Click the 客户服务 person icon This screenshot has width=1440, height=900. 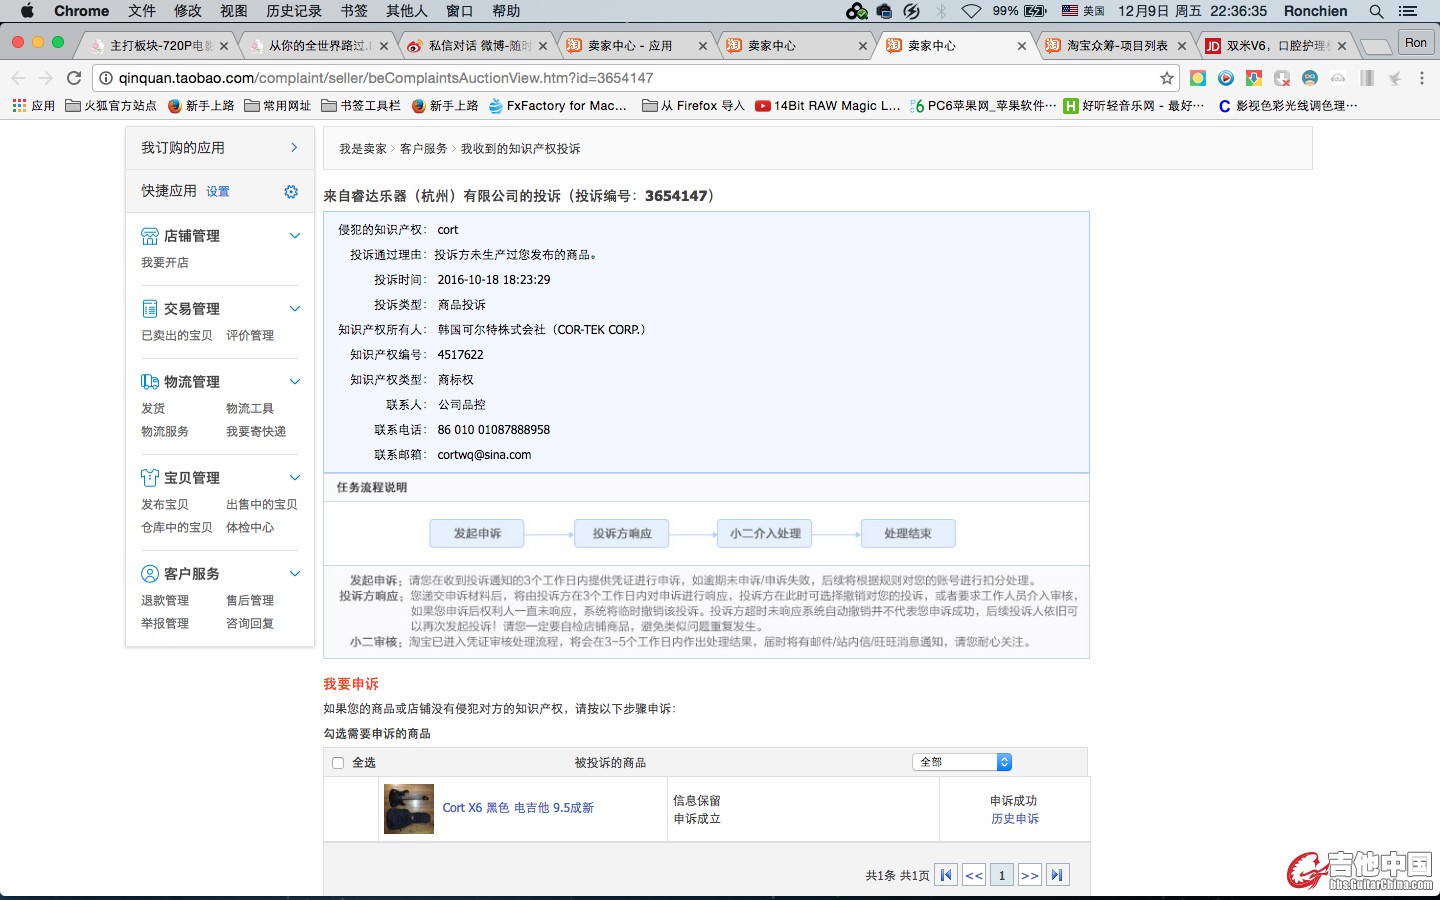[x=150, y=574]
